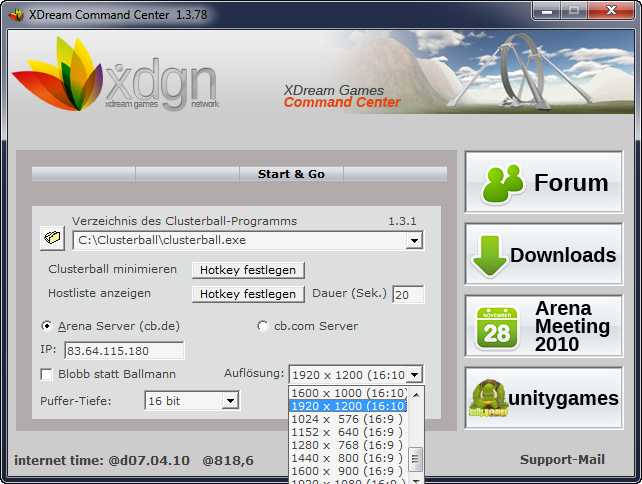This screenshot has height=484, width=642.
Task: Choose 1600 x 900 (16:9) resolution
Action: pos(349,471)
